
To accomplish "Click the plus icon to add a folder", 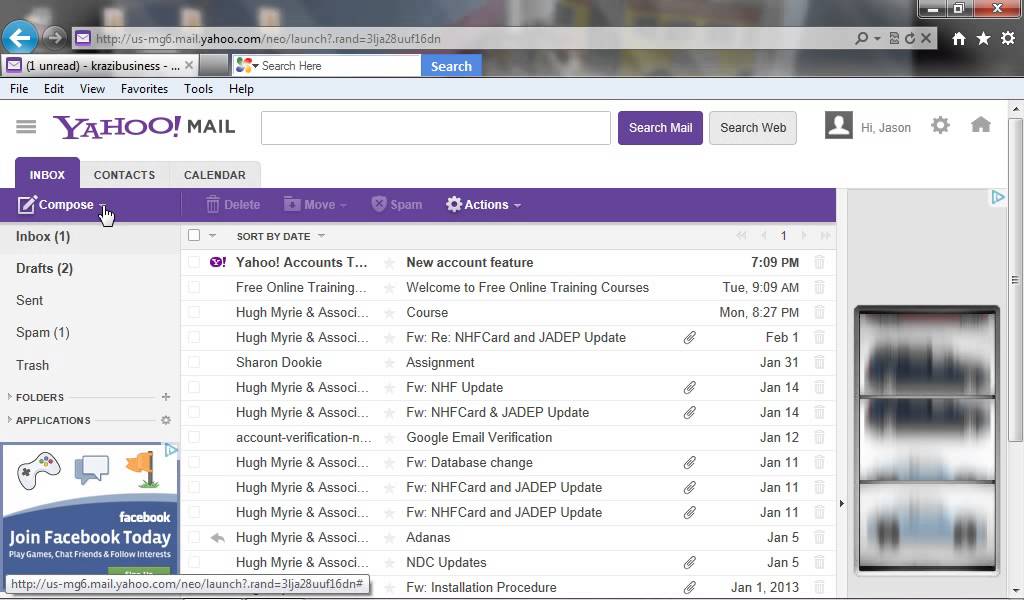I will 166,397.
